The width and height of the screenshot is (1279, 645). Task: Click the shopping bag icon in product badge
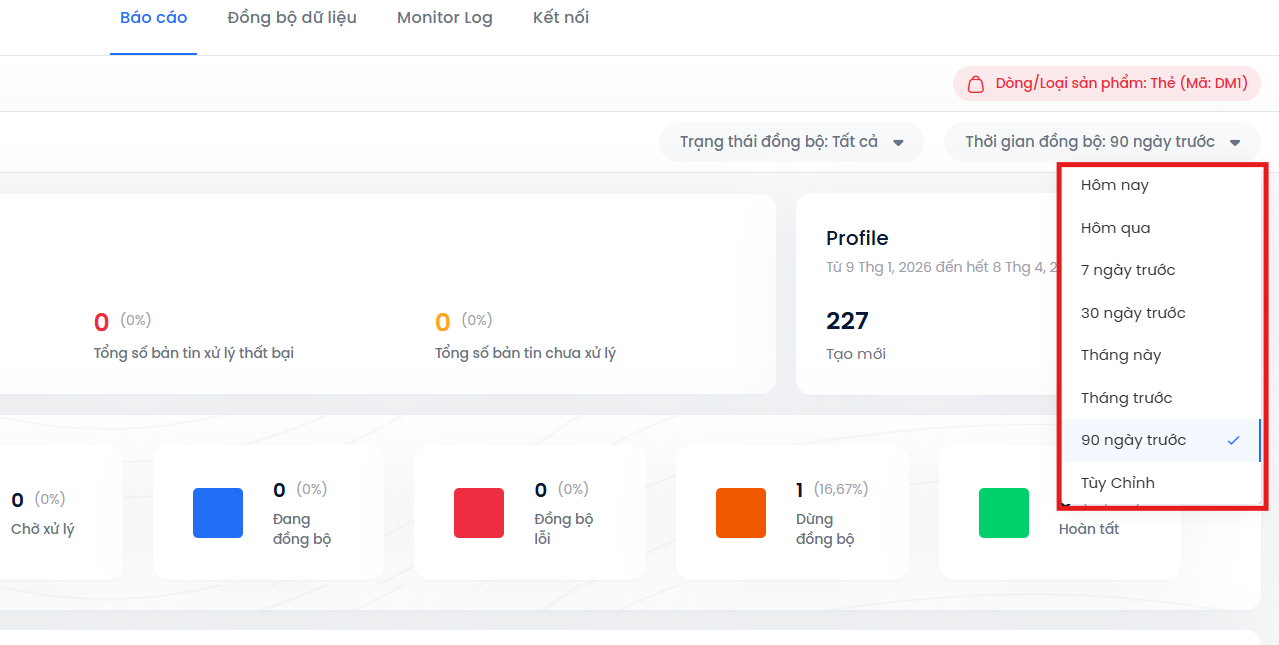974,84
